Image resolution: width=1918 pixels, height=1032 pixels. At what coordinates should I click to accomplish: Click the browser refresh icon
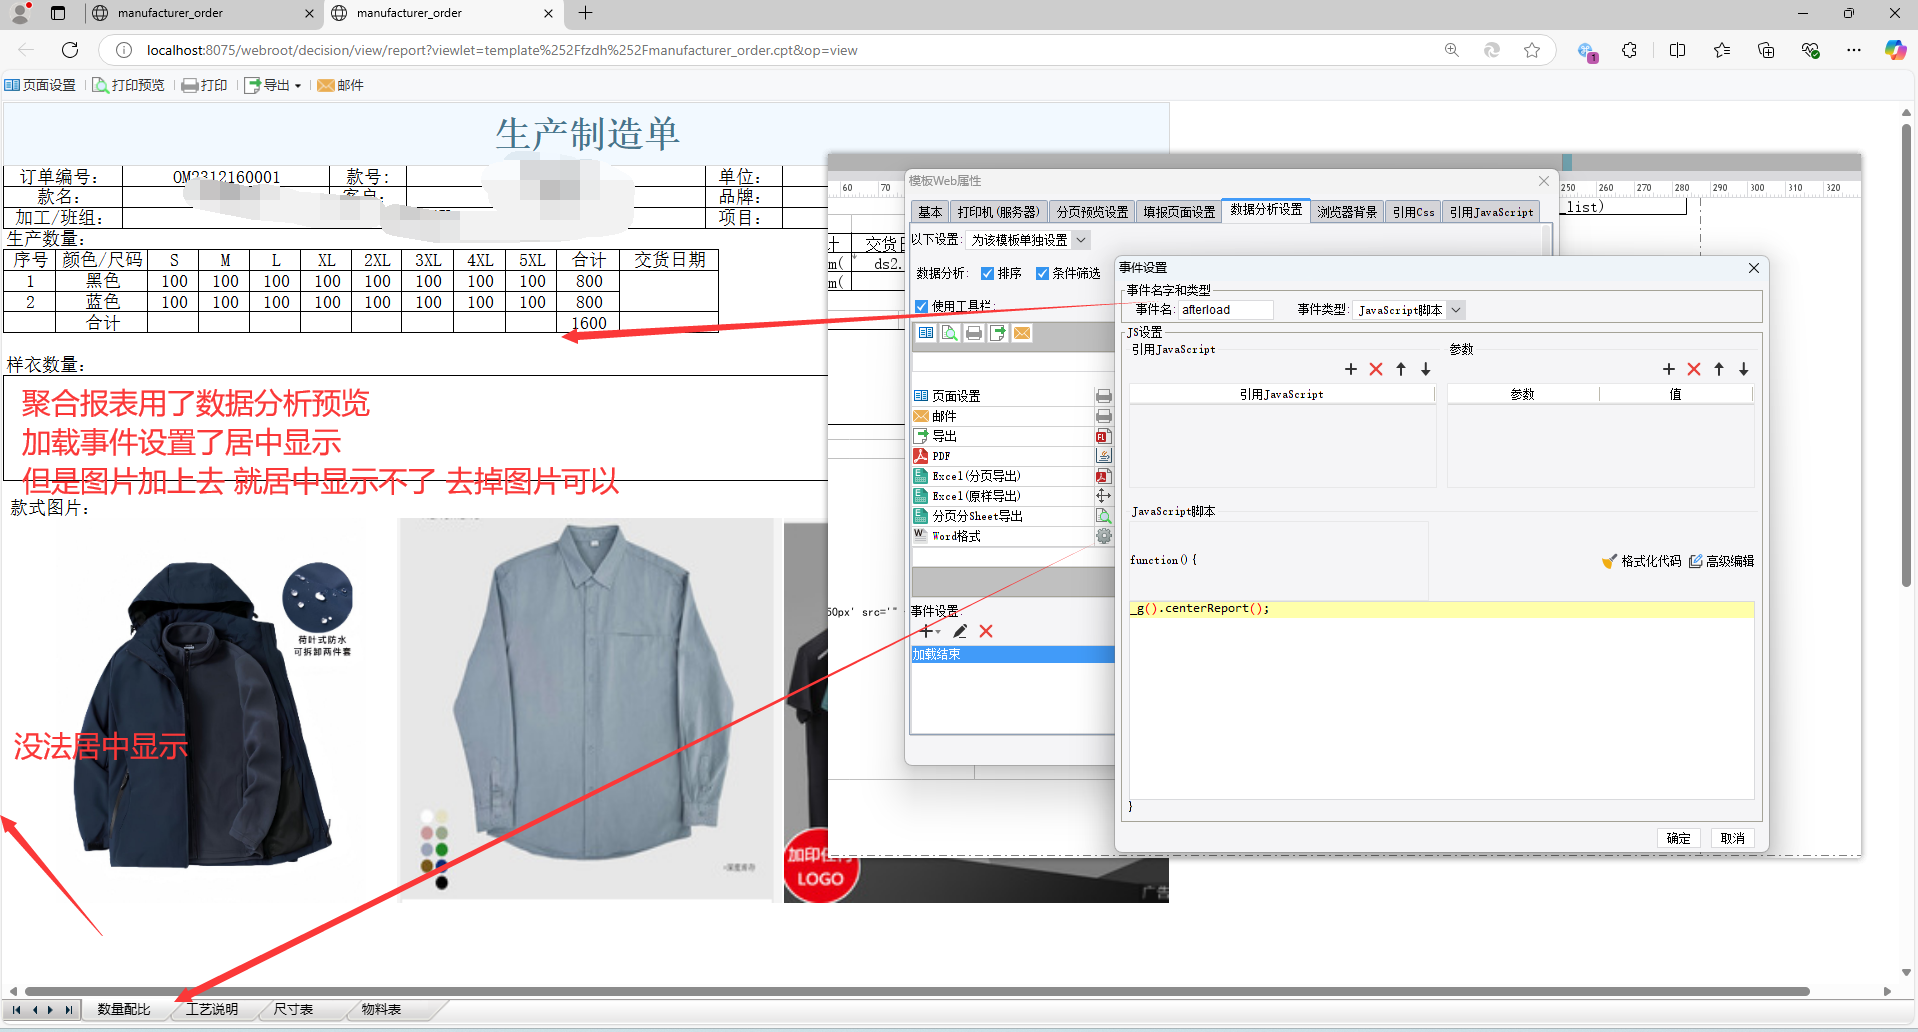point(70,50)
